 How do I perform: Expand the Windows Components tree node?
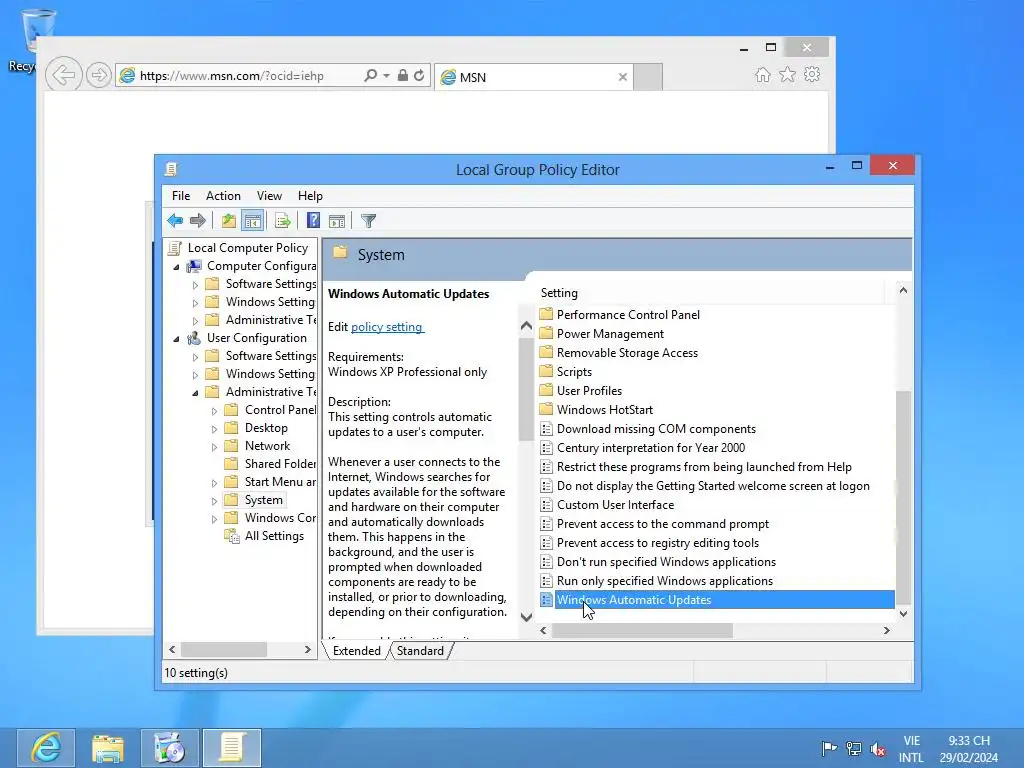214,519
